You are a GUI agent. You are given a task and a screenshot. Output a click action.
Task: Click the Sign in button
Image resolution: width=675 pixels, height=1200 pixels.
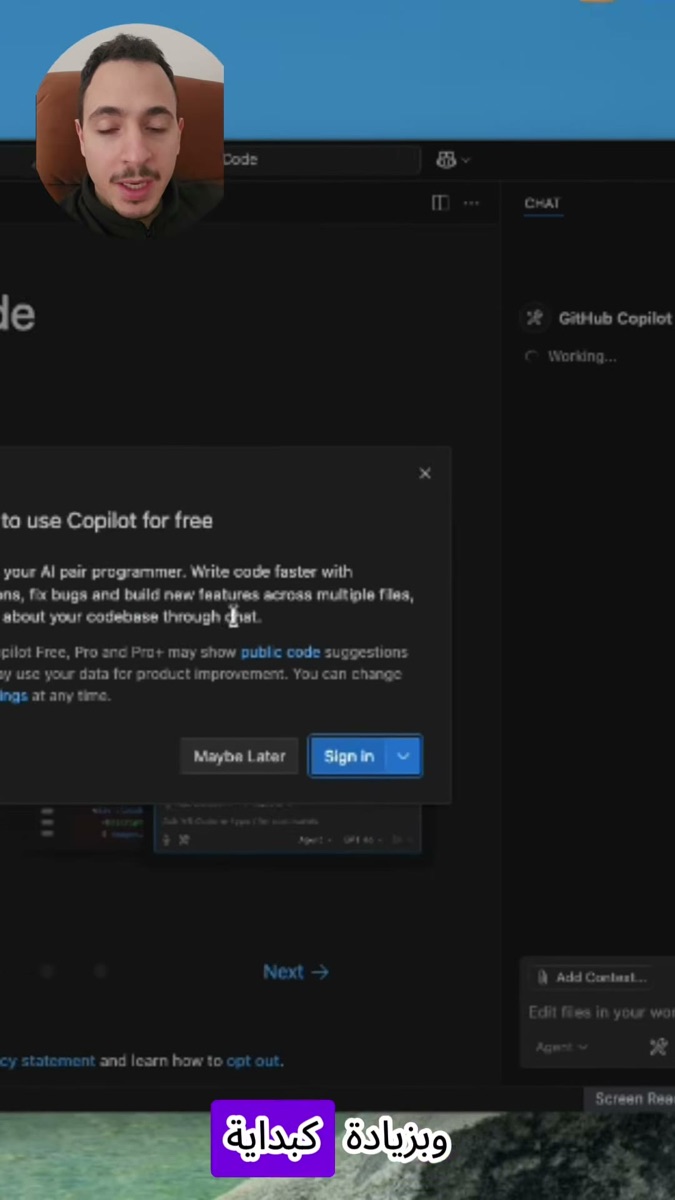click(x=349, y=756)
